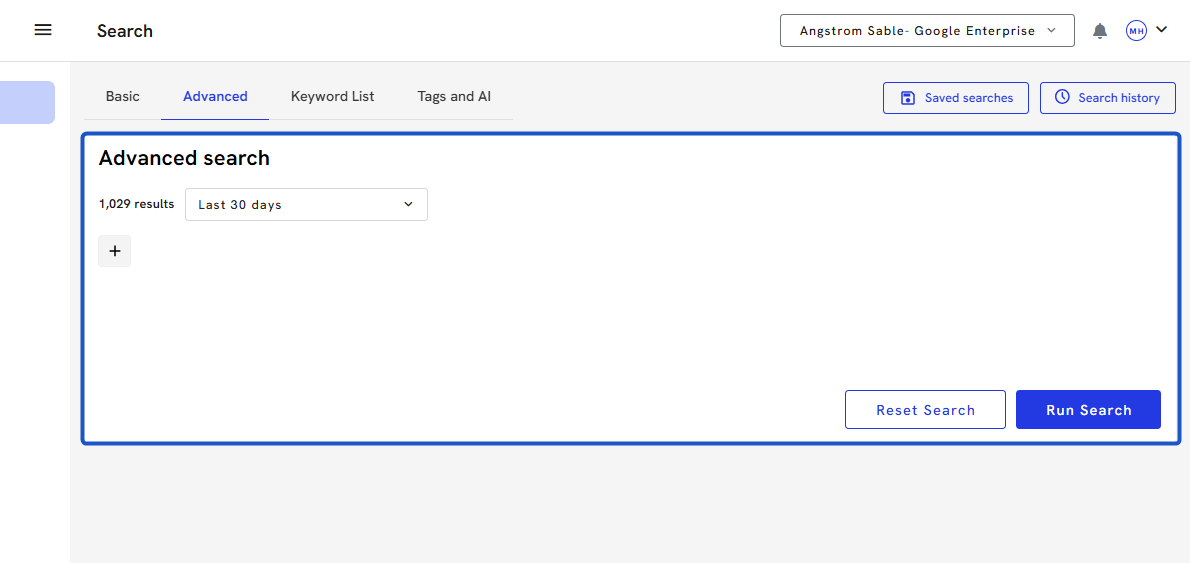
Task: Select the highlighted item in the left sidebar
Action: click(27, 102)
